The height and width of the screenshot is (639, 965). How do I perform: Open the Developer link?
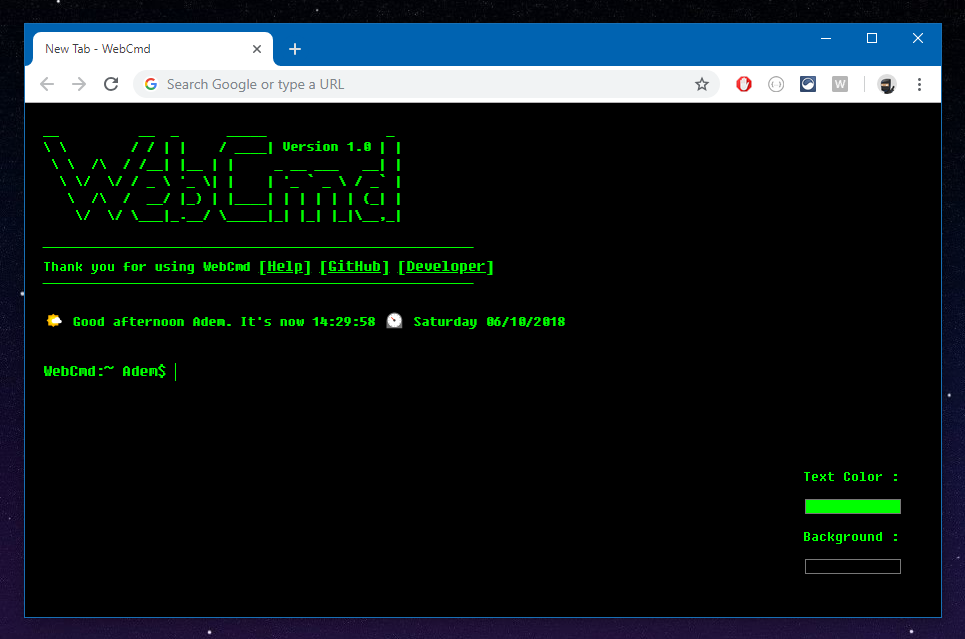446,267
